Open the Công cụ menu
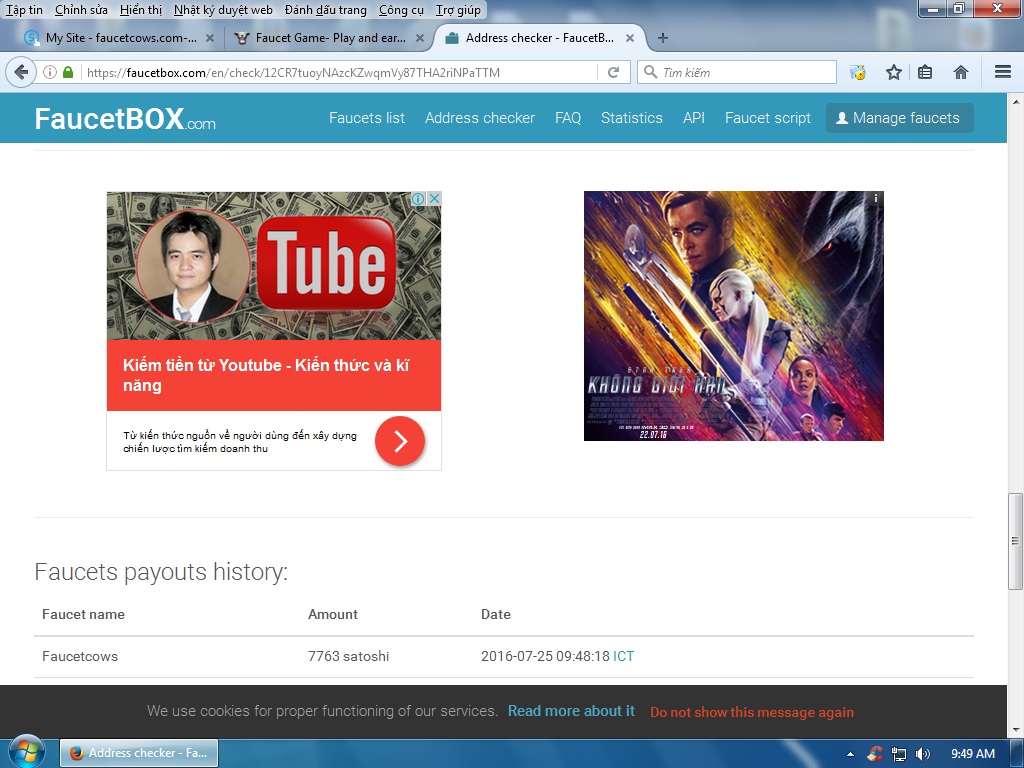This screenshot has height=768, width=1024. click(x=401, y=10)
